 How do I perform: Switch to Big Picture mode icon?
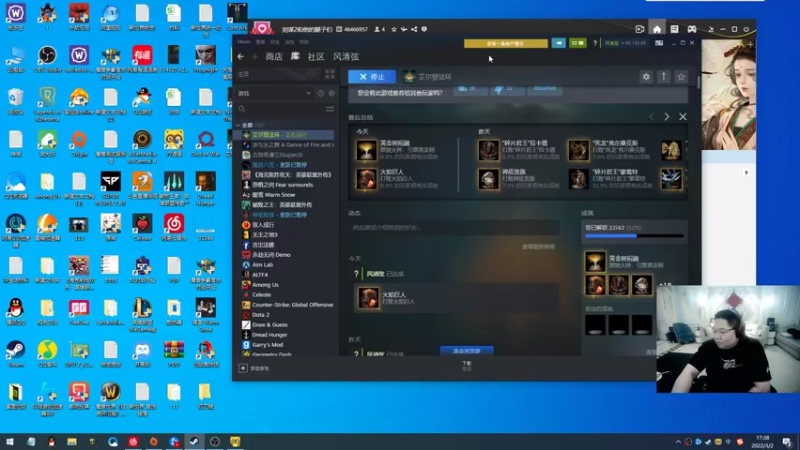(659, 43)
